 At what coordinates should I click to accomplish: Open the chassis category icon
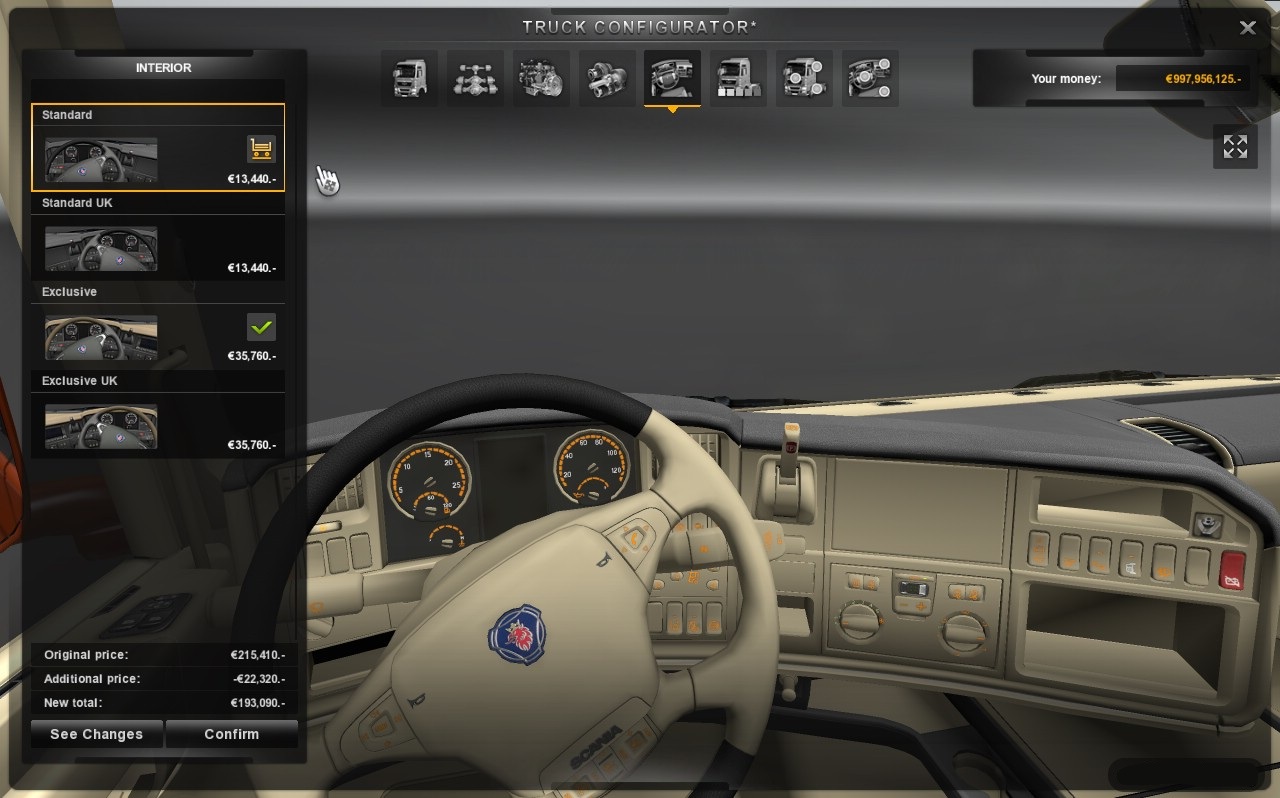[475, 78]
